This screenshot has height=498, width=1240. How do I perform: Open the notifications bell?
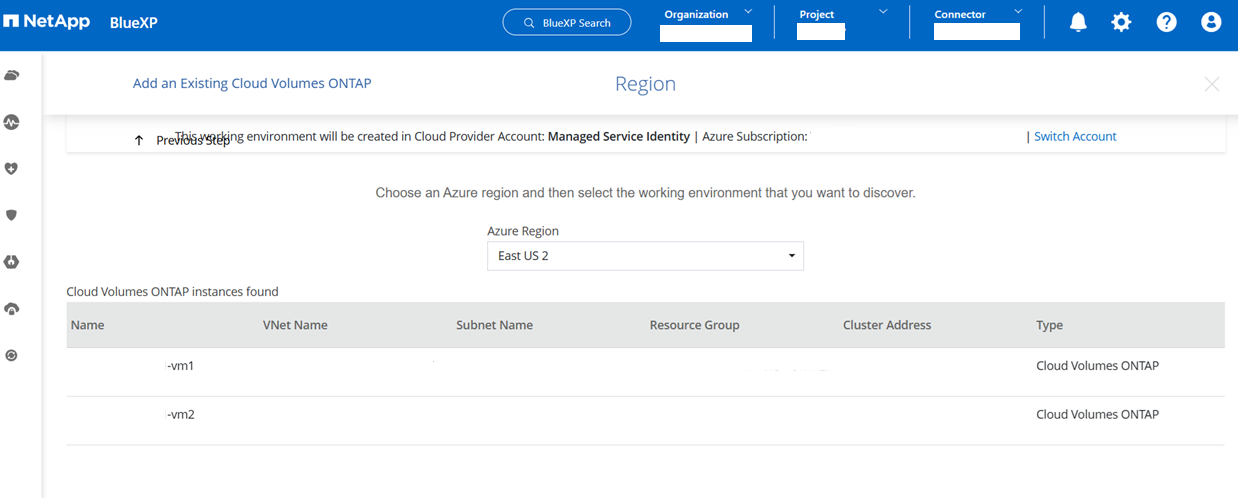[1078, 22]
